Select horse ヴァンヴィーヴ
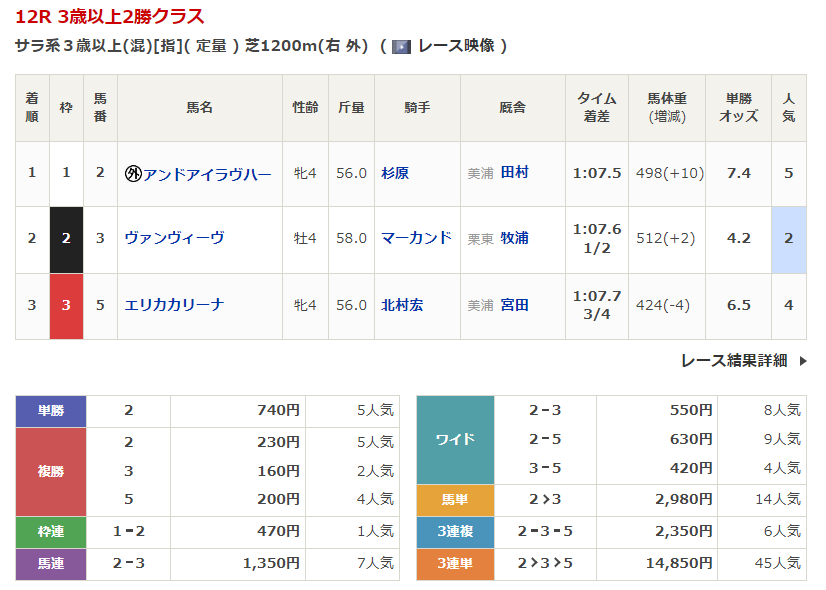This screenshot has width=826, height=590. point(174,238)
